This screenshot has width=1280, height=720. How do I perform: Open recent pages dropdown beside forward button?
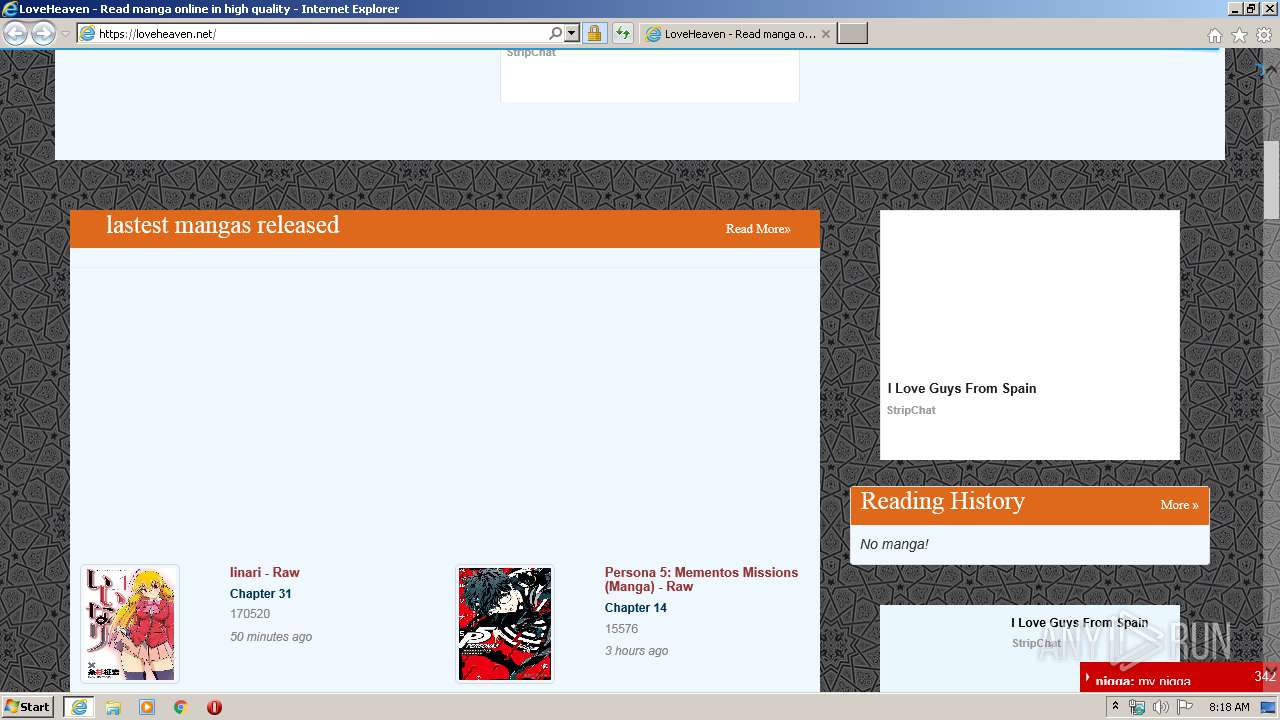tap(65, 34)
